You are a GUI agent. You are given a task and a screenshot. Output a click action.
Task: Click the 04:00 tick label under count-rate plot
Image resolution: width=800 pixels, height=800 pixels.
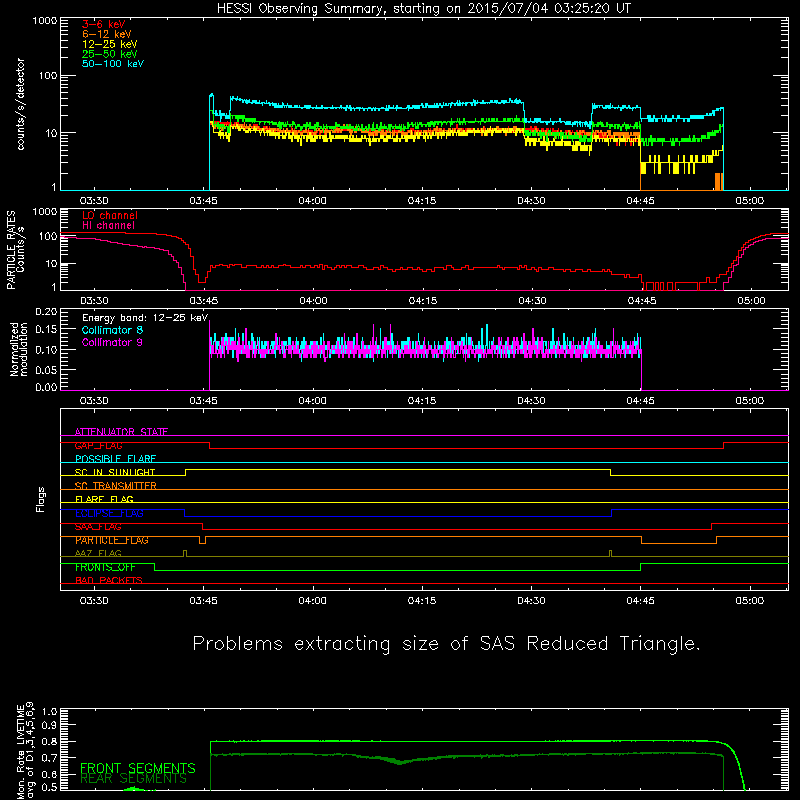coord(312,201)
